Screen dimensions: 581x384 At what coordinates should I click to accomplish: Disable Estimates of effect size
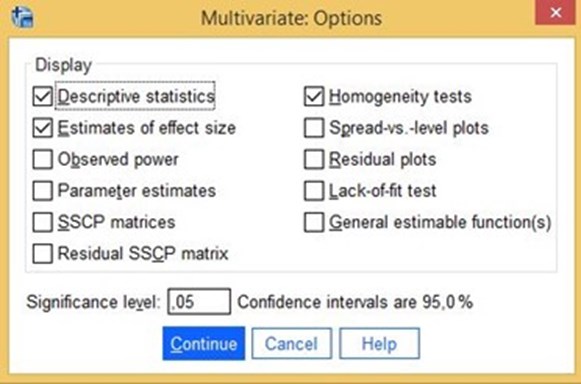coord(43,128)
